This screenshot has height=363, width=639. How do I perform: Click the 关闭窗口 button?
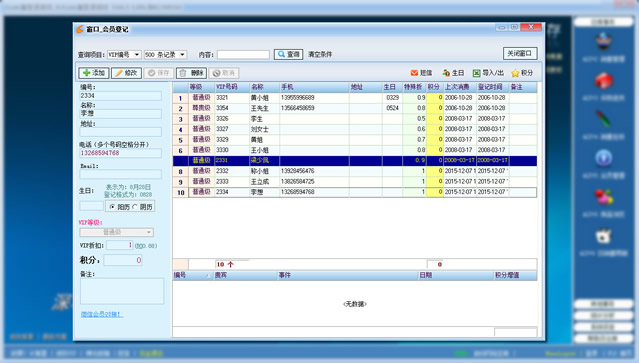click(520, 53)
